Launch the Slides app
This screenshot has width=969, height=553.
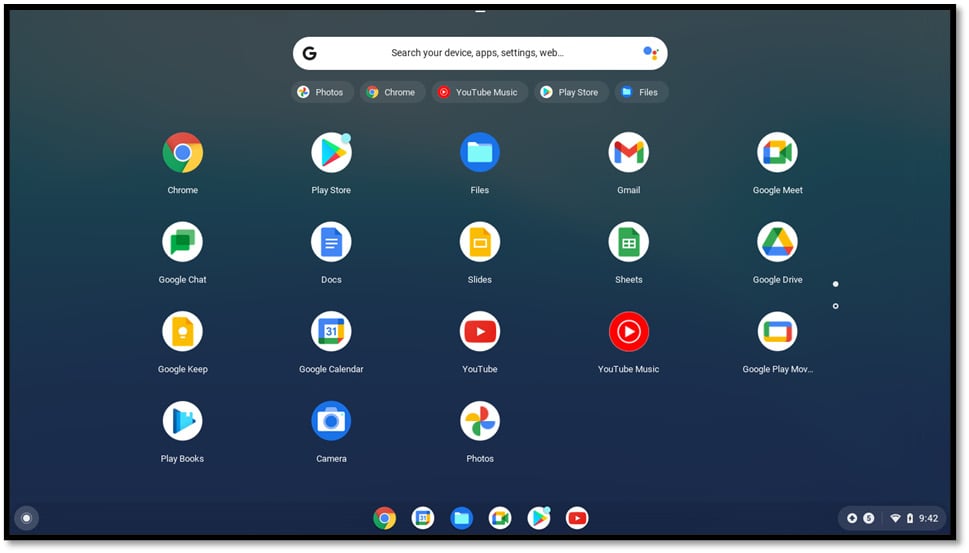click(480, 242)
